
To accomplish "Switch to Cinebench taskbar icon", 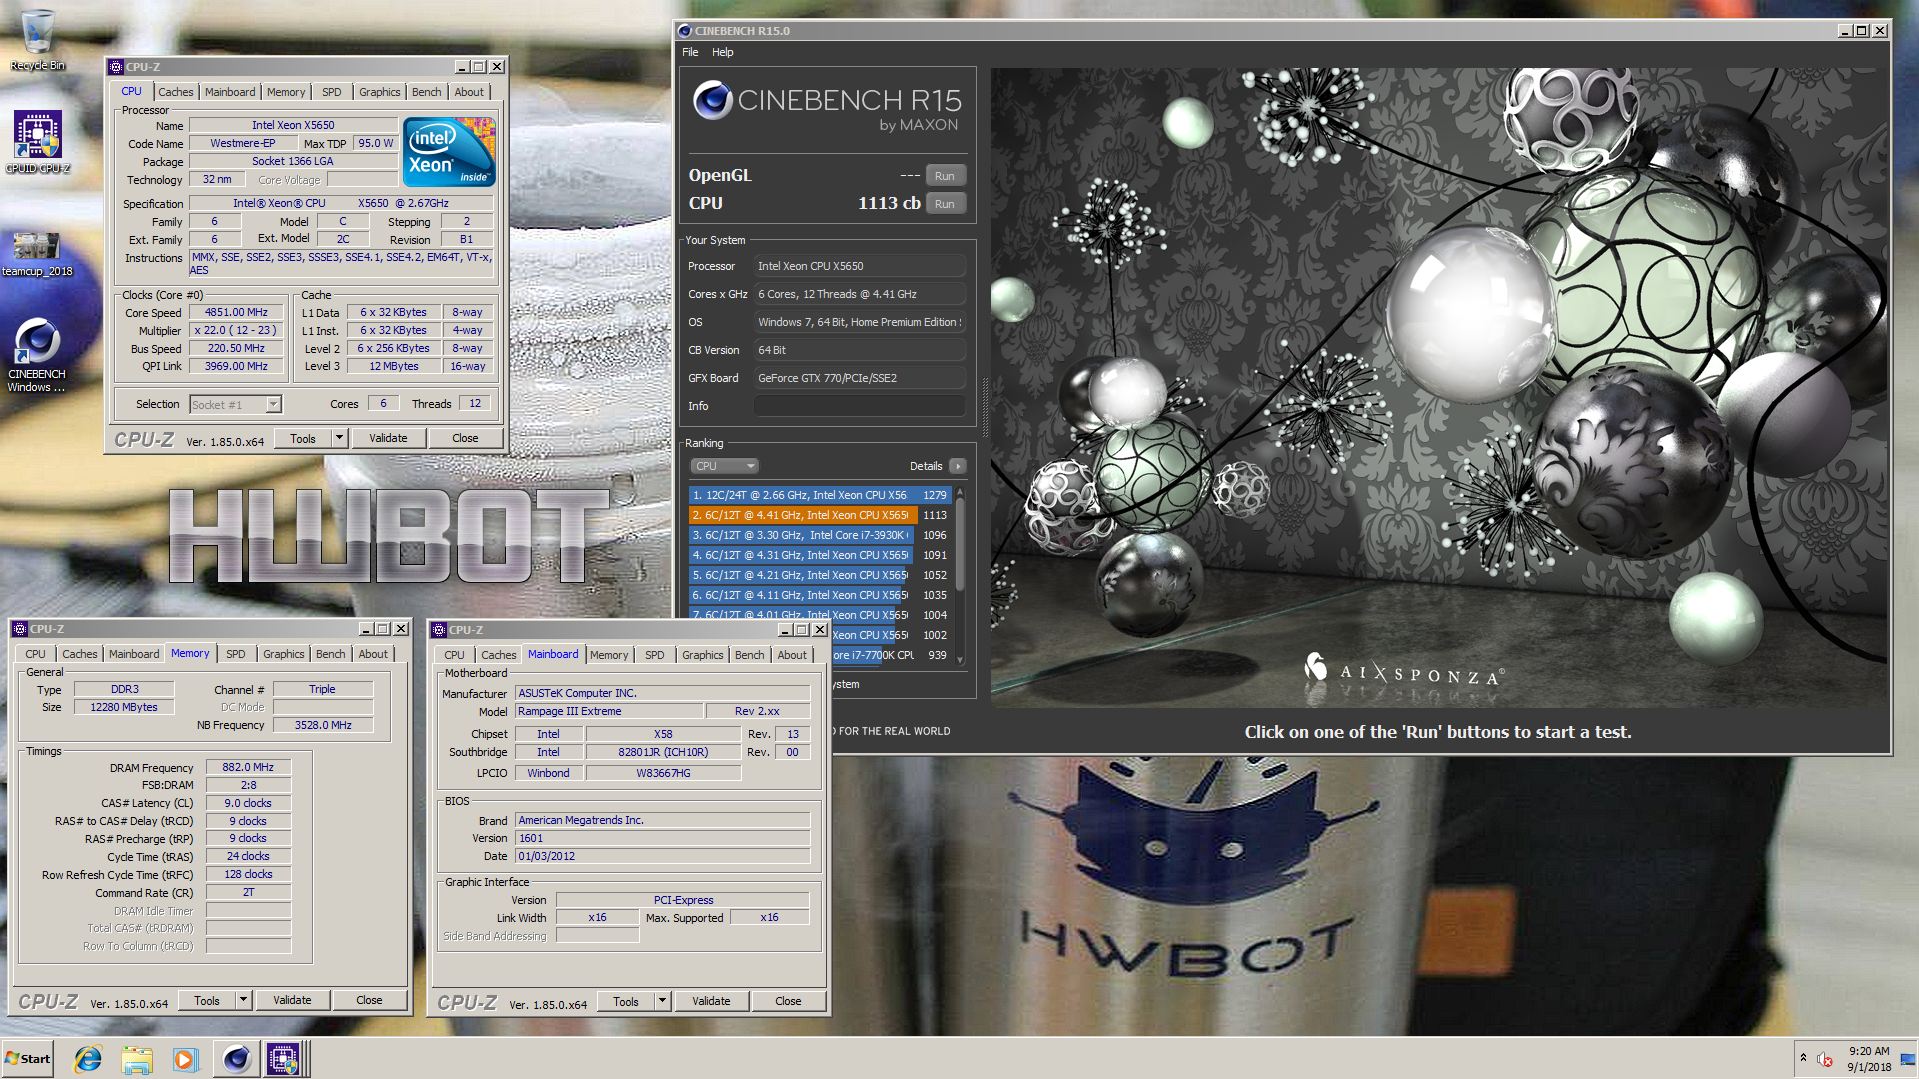I will 236,1059.
